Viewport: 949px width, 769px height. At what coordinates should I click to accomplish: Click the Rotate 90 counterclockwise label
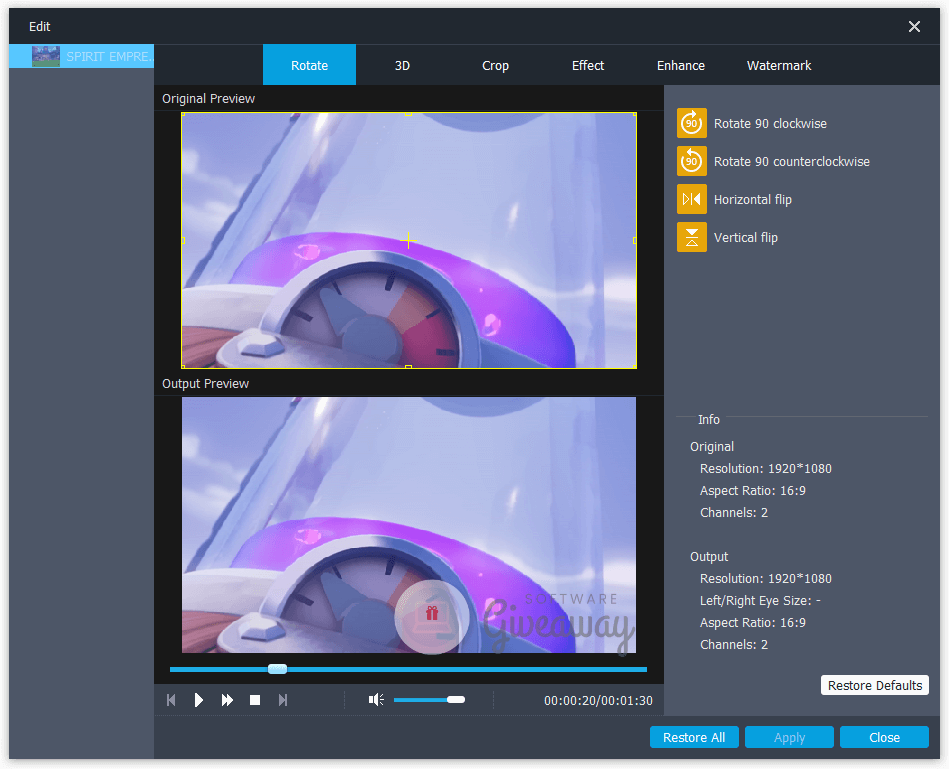pos(792,162)
